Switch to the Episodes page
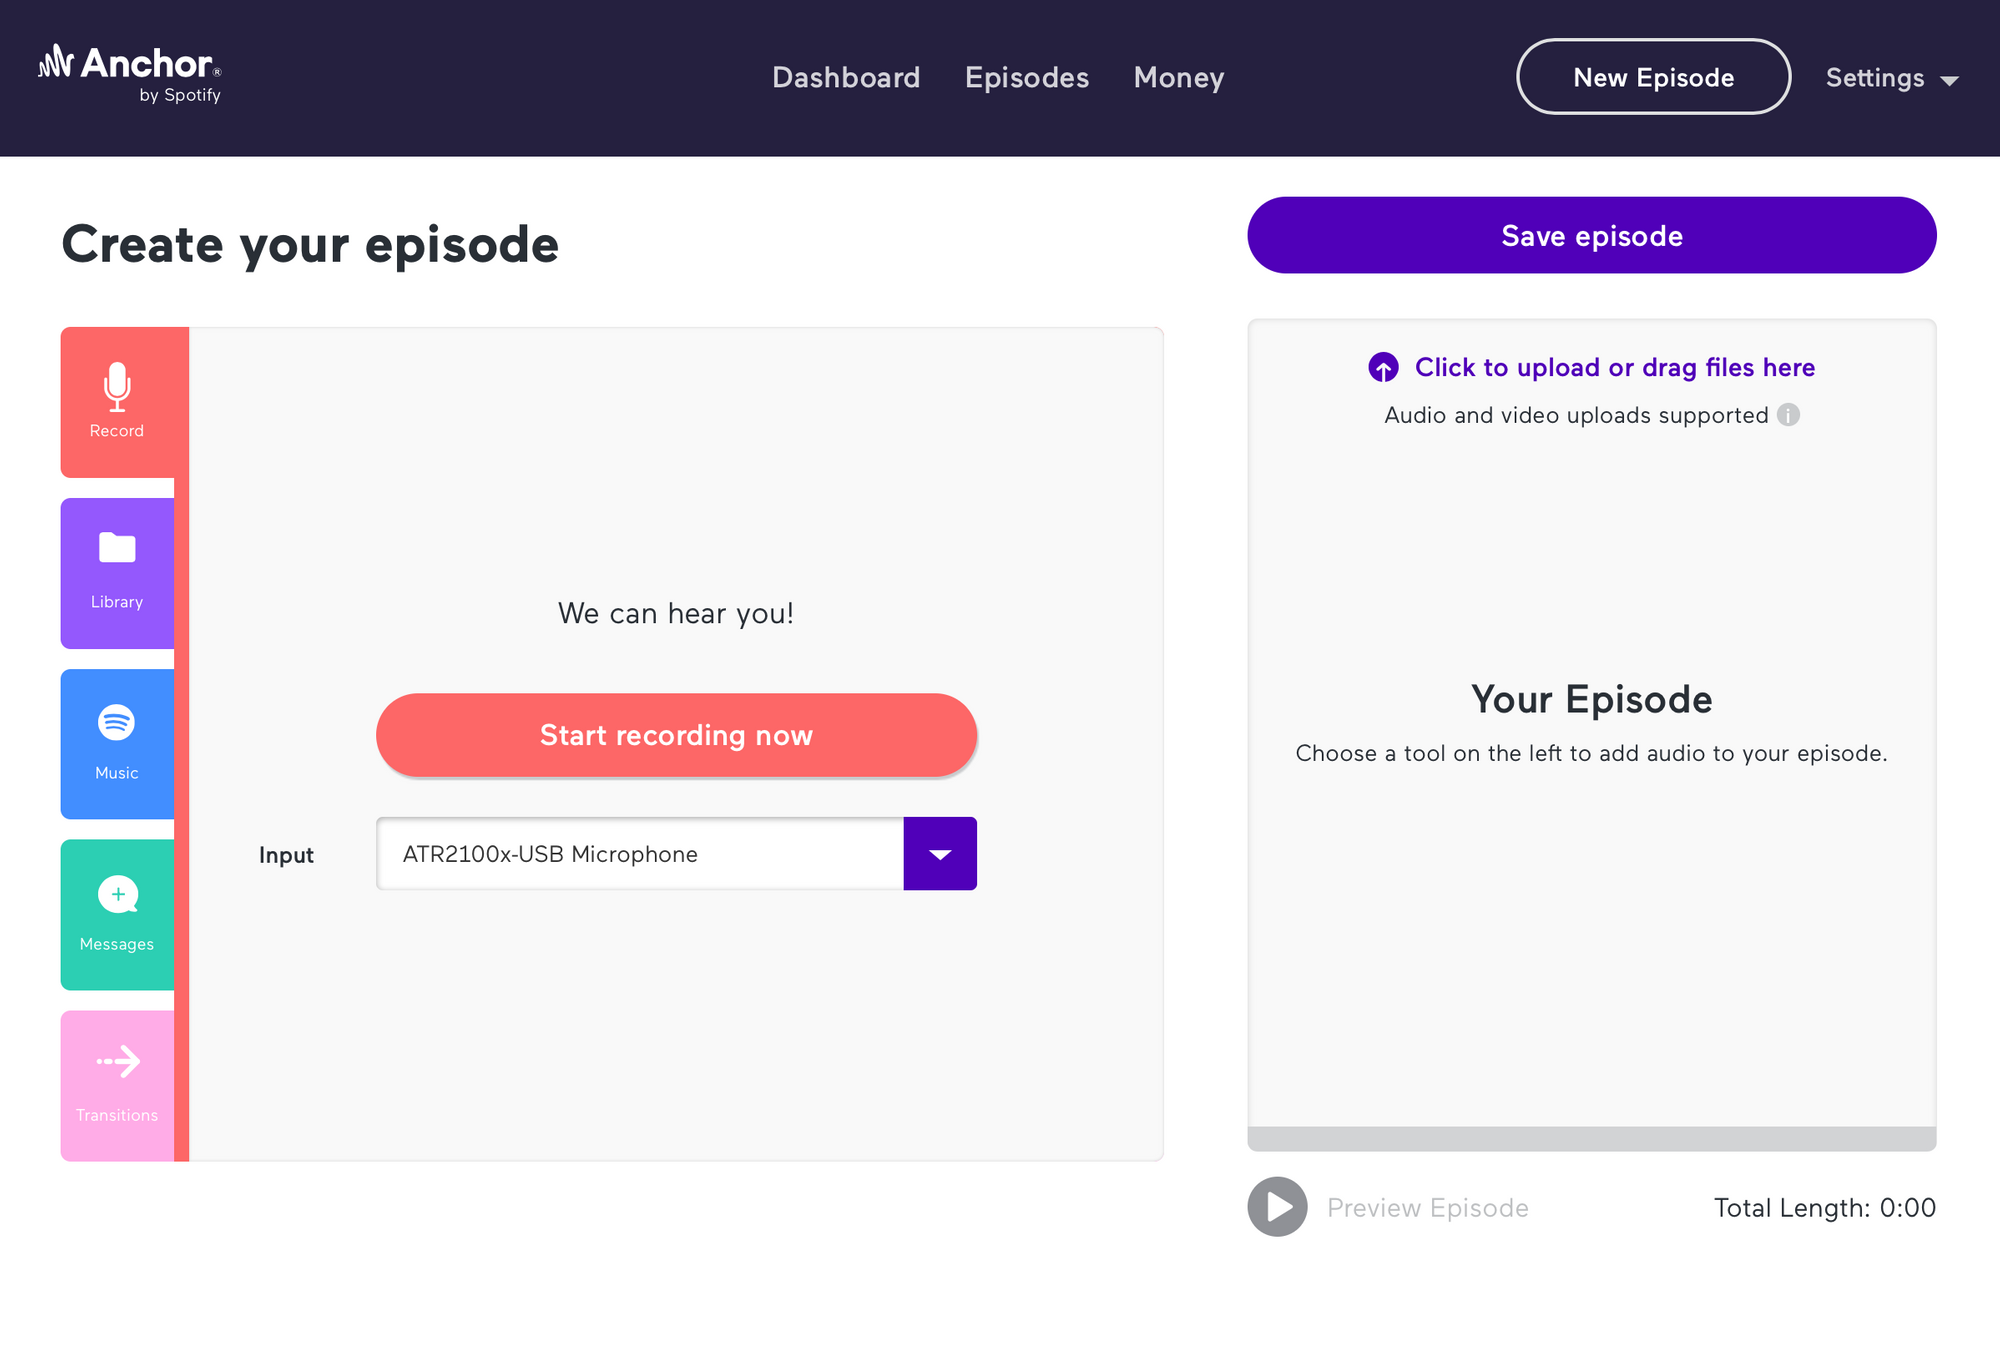The width and height of the screenshot is (2000, 1359). pyautogui.click(x=1027, y=78)
